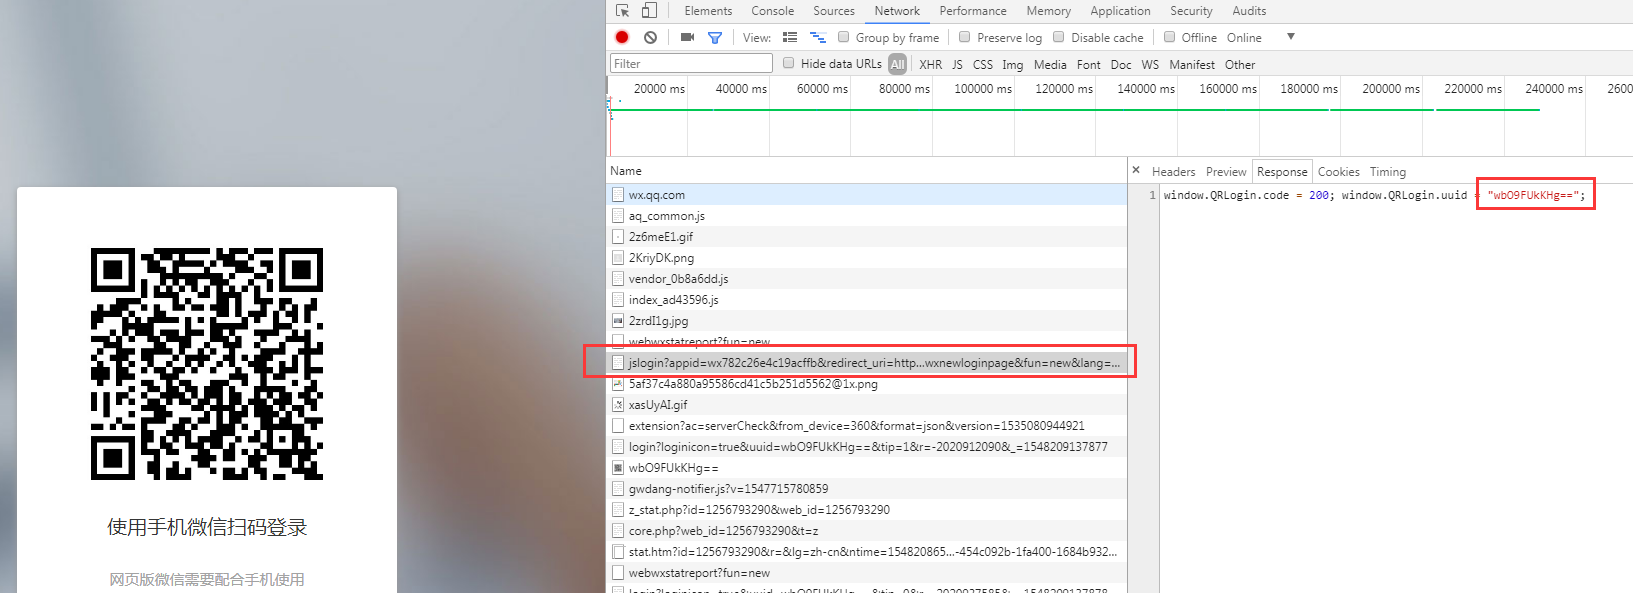Image resolution: width=1633 pixels, height=593 pixels.
Task: Click file icon beside aq_common.js
Action: click(x=618, y=216)
